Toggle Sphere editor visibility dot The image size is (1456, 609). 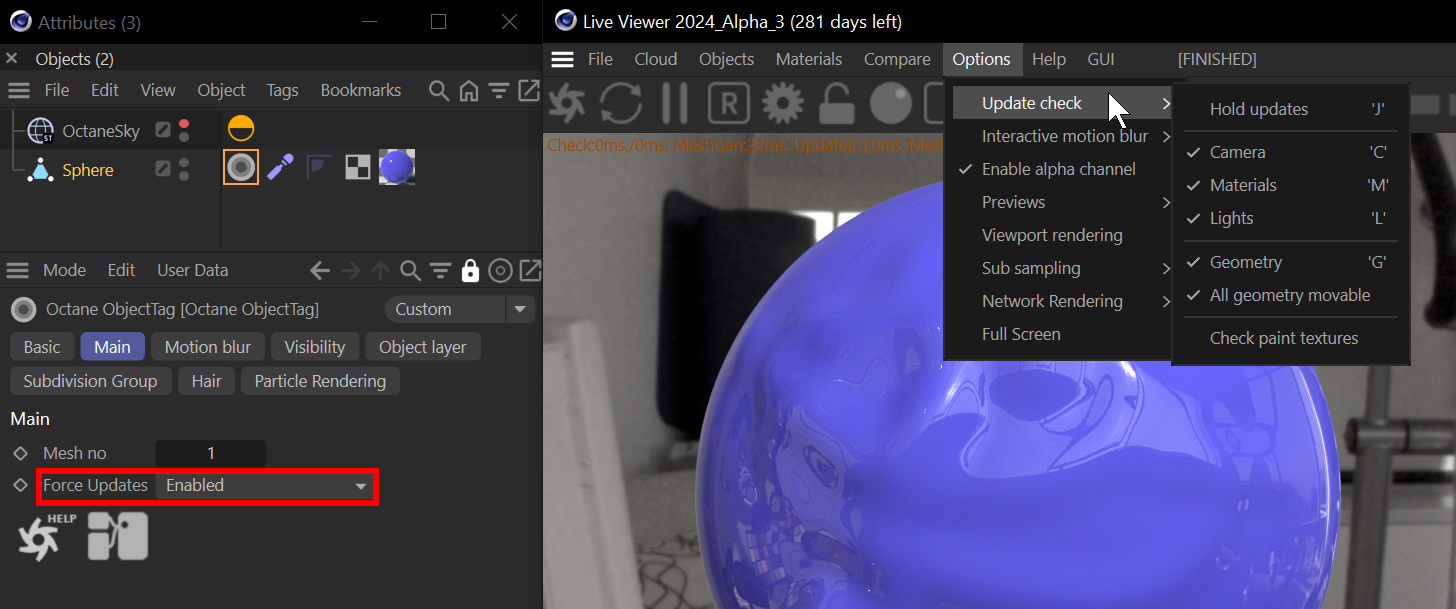pos(184,163)
